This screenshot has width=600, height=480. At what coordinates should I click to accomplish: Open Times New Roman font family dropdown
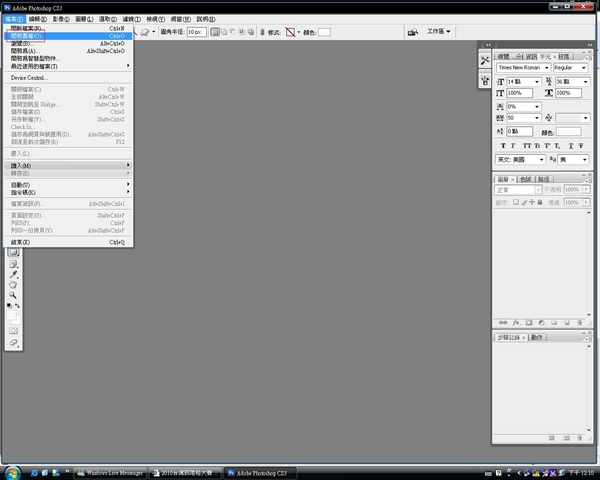click(x=546, y=68)
